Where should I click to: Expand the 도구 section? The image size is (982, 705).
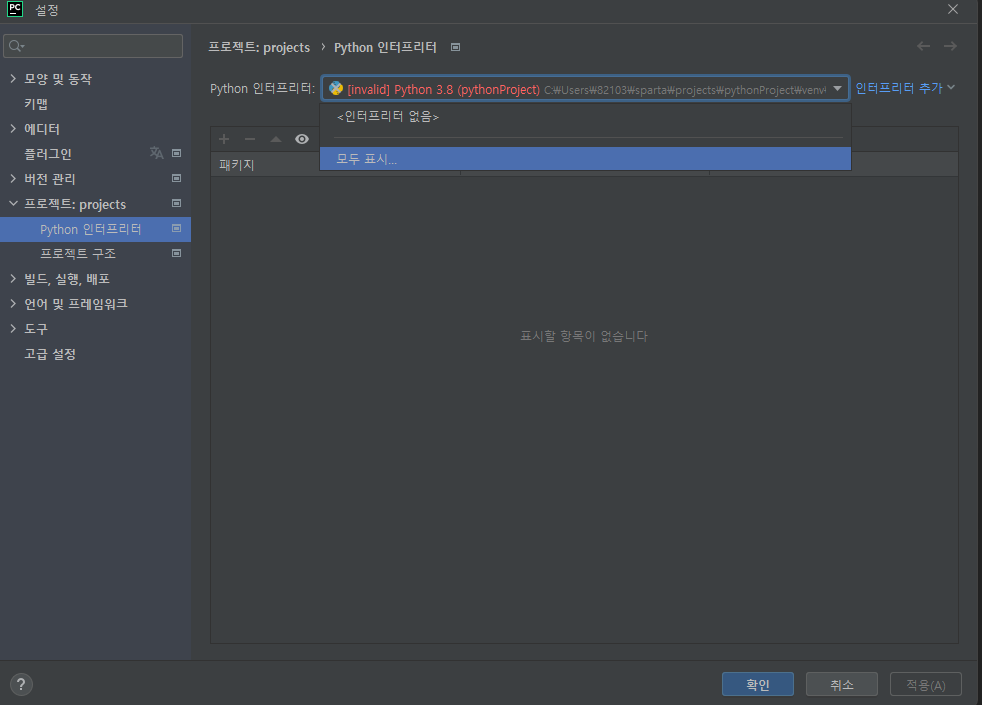[x=13, y=329]
